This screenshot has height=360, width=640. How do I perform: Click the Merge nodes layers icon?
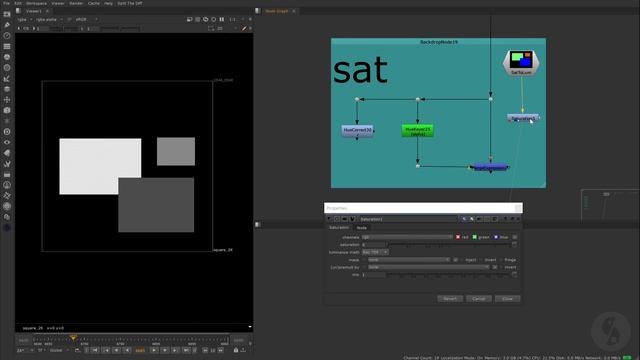coord(7,89)
